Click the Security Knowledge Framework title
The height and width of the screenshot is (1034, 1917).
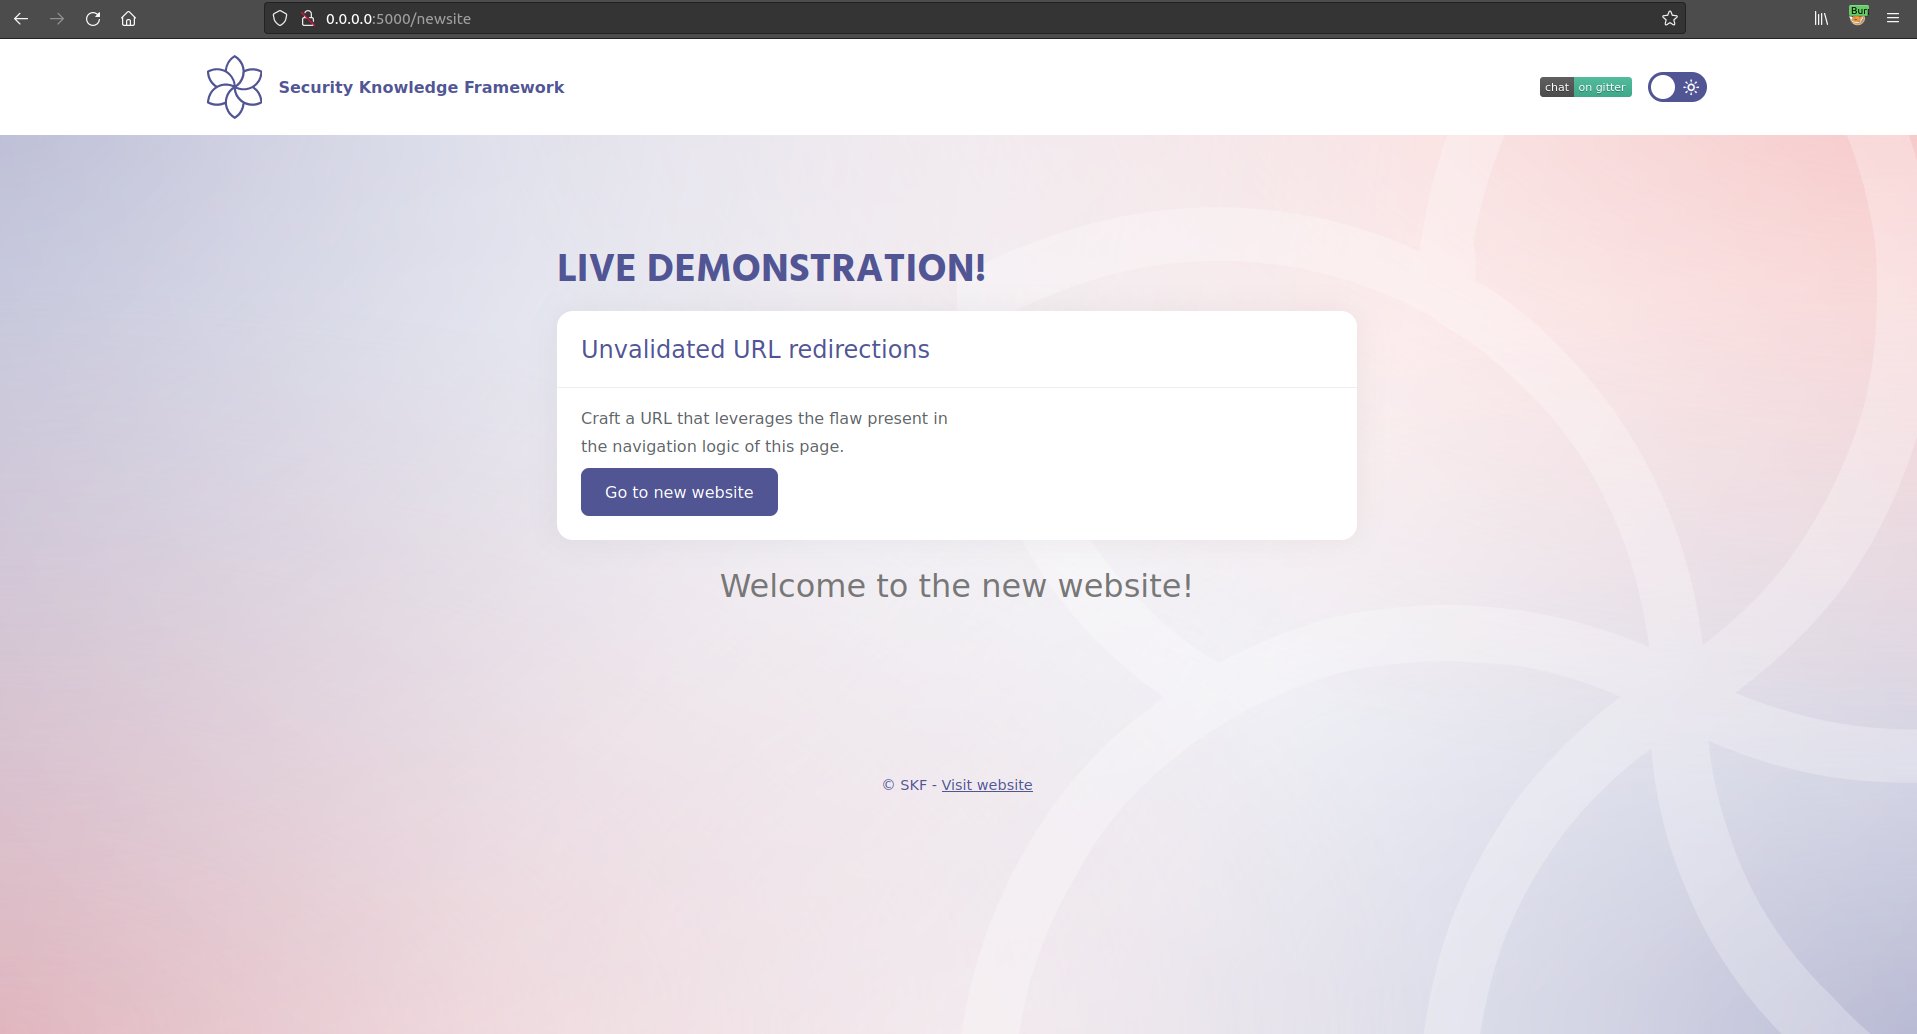[421, 87]
